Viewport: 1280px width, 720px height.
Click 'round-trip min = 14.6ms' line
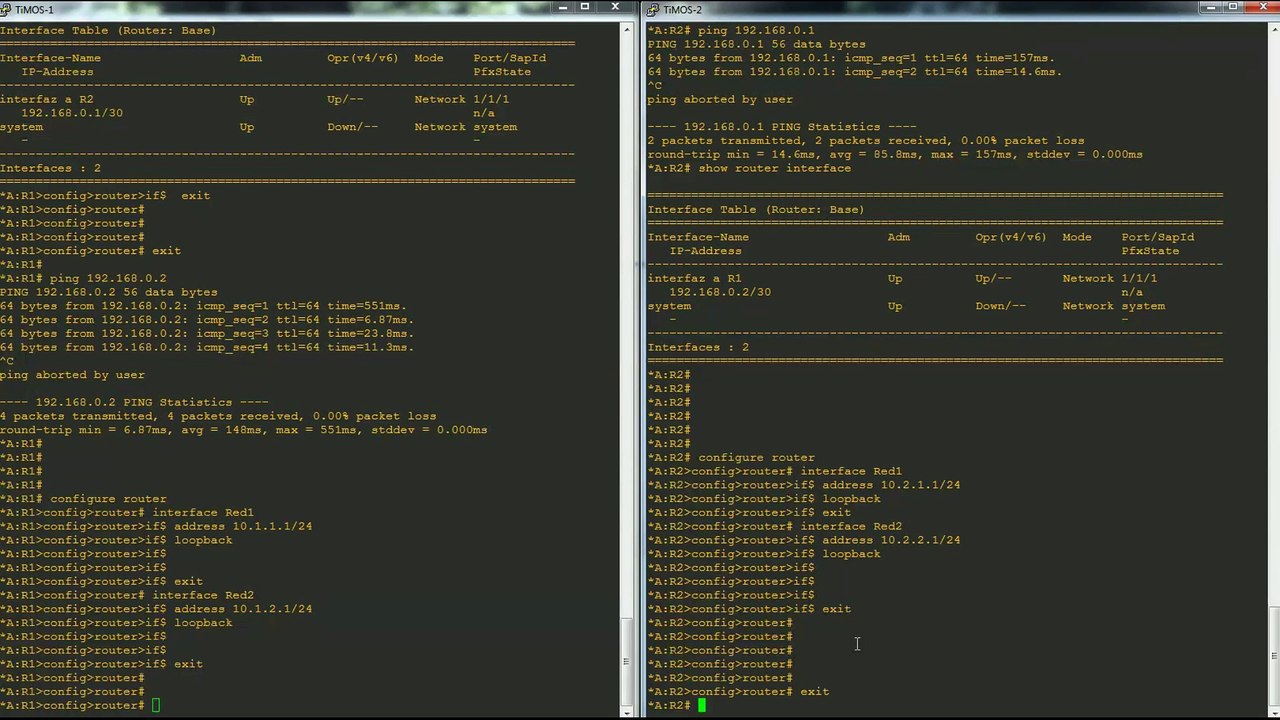895,155
